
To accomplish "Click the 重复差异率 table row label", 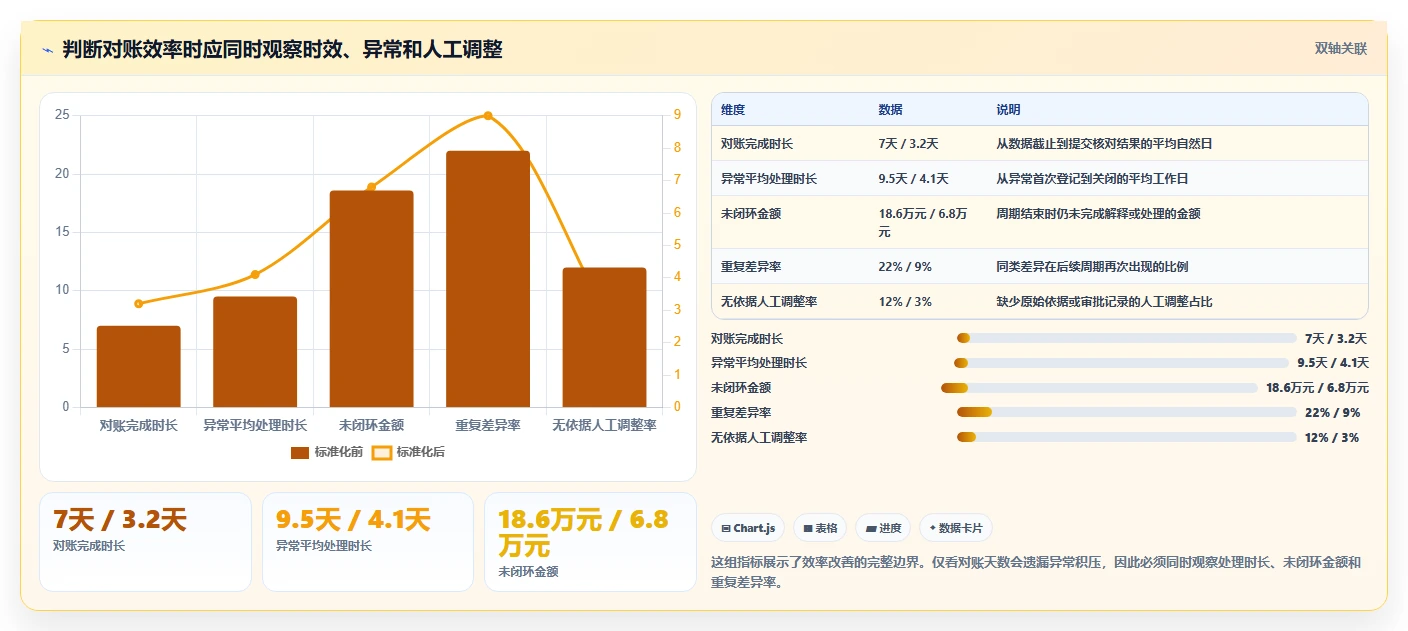I will [751, 267].
